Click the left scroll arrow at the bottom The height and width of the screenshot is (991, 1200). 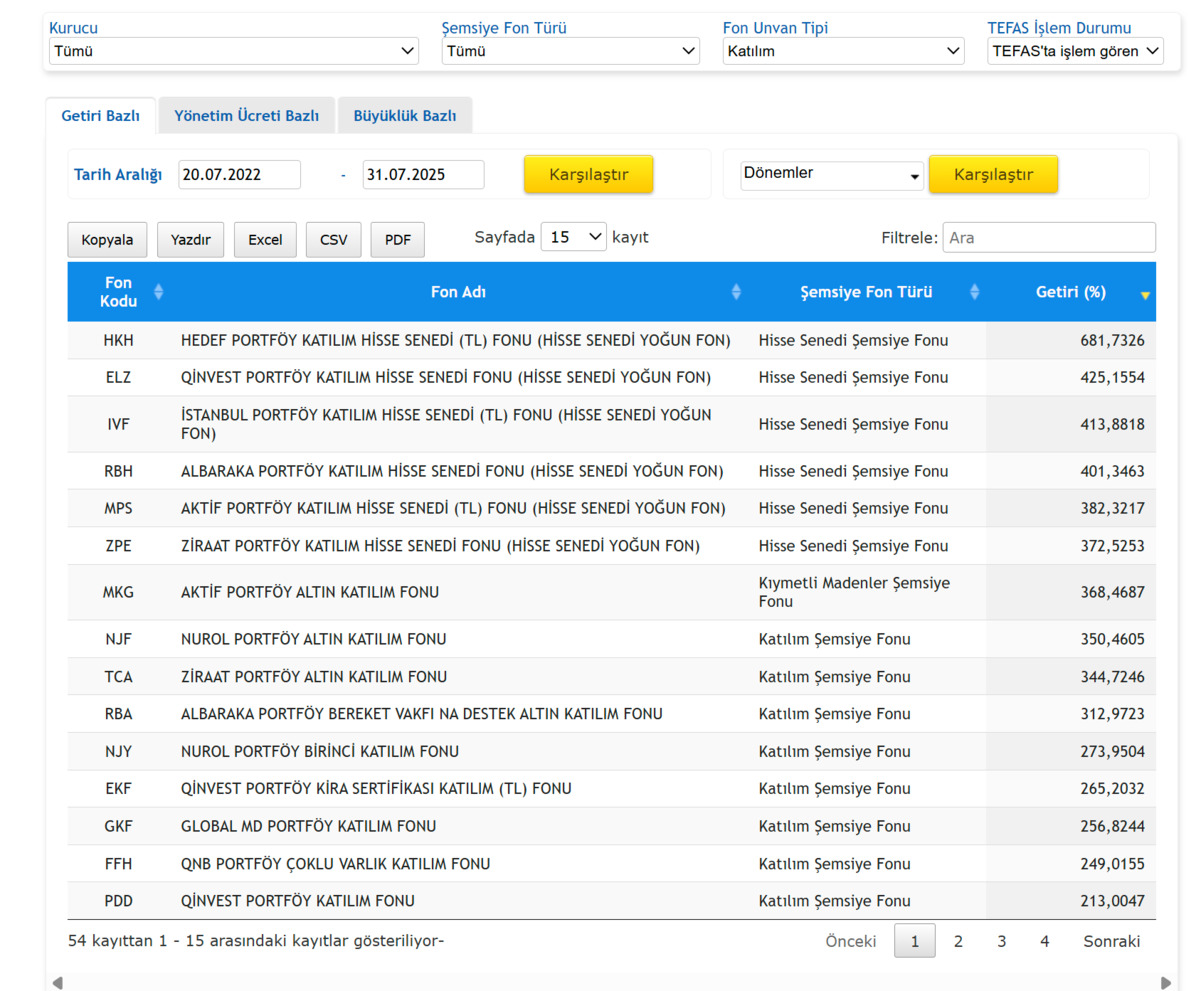click(57, 983)
